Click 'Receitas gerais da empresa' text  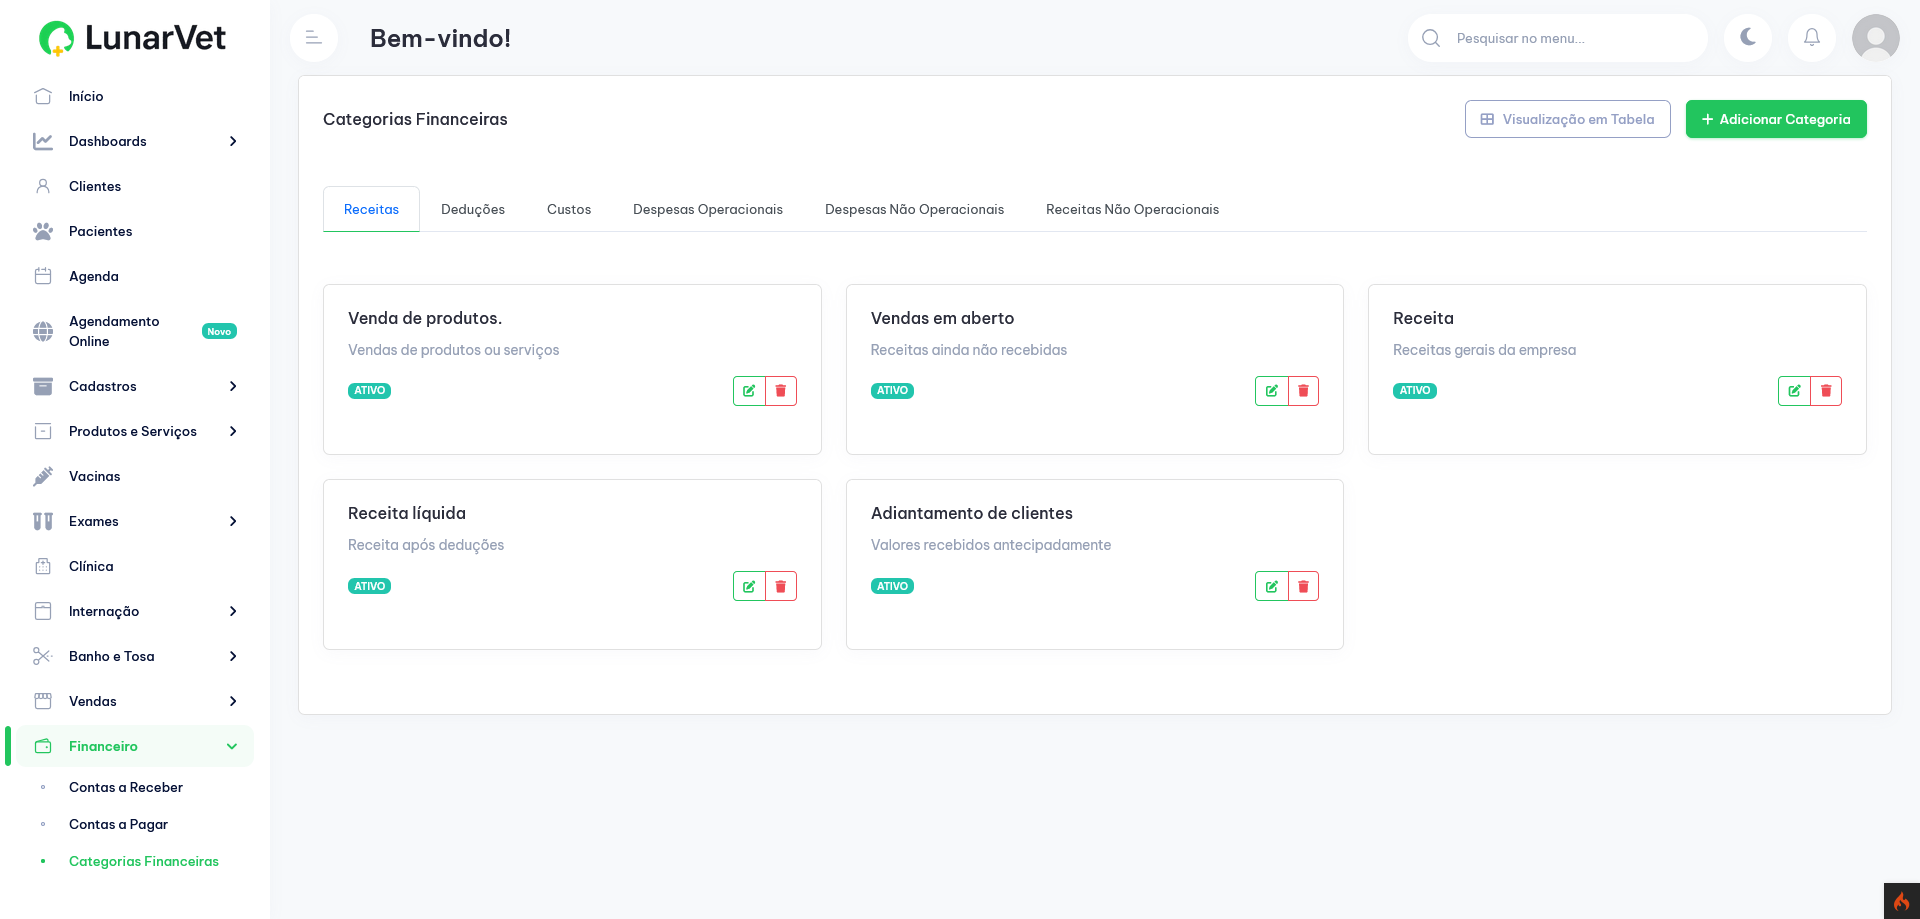tap(1484, 350)
